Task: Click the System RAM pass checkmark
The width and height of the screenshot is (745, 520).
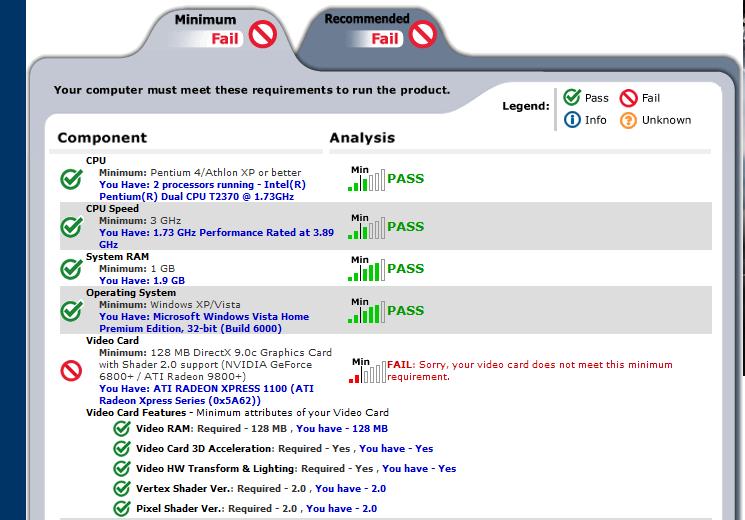Action: coord(71,269)
